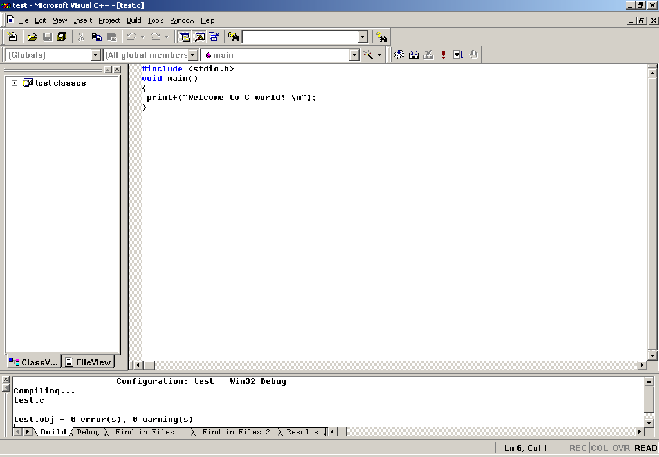659x457 pixels.
Task: Click output tabs scroll-right arrow
Action: 28,431
